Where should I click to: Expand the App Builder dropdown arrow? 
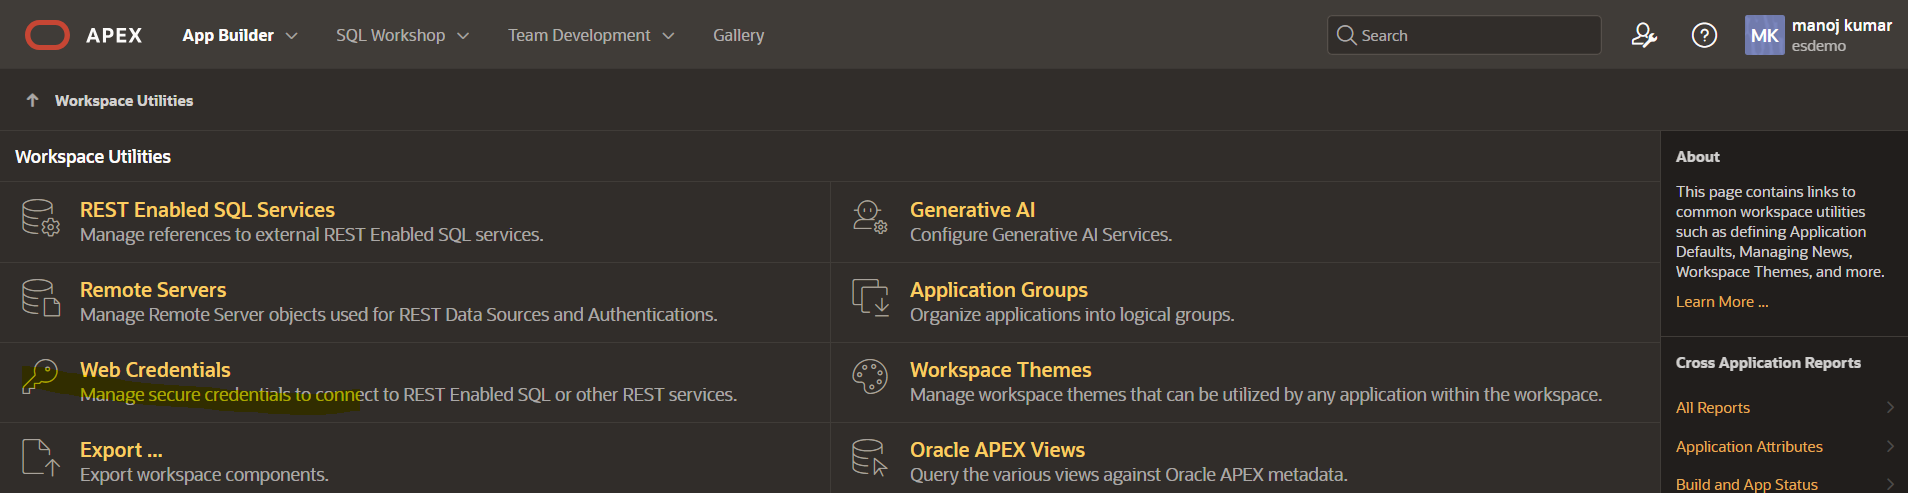(x=292, y=36)
